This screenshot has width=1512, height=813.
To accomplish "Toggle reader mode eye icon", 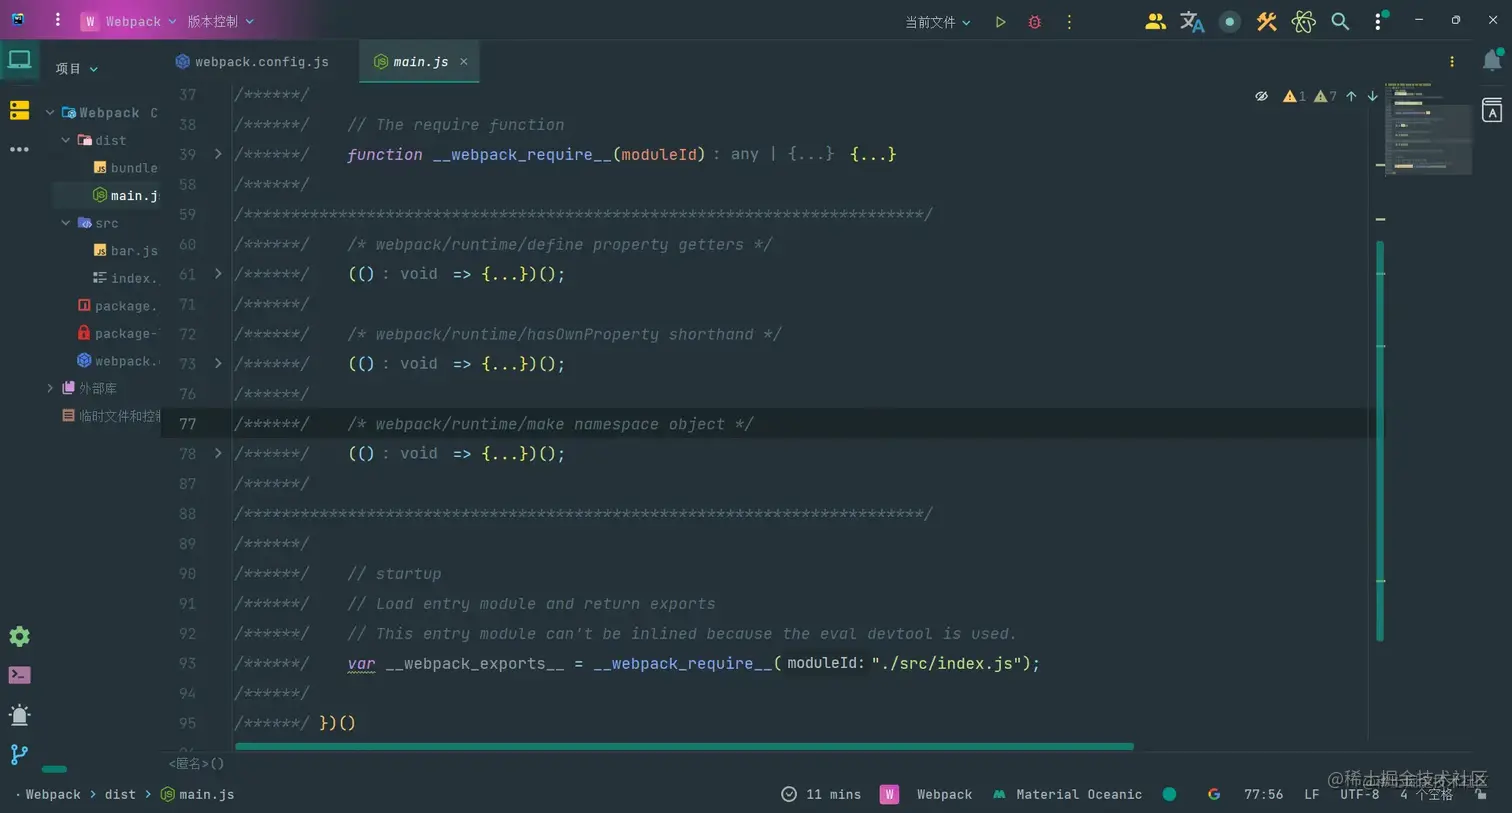I will (x=1262, y=96).
